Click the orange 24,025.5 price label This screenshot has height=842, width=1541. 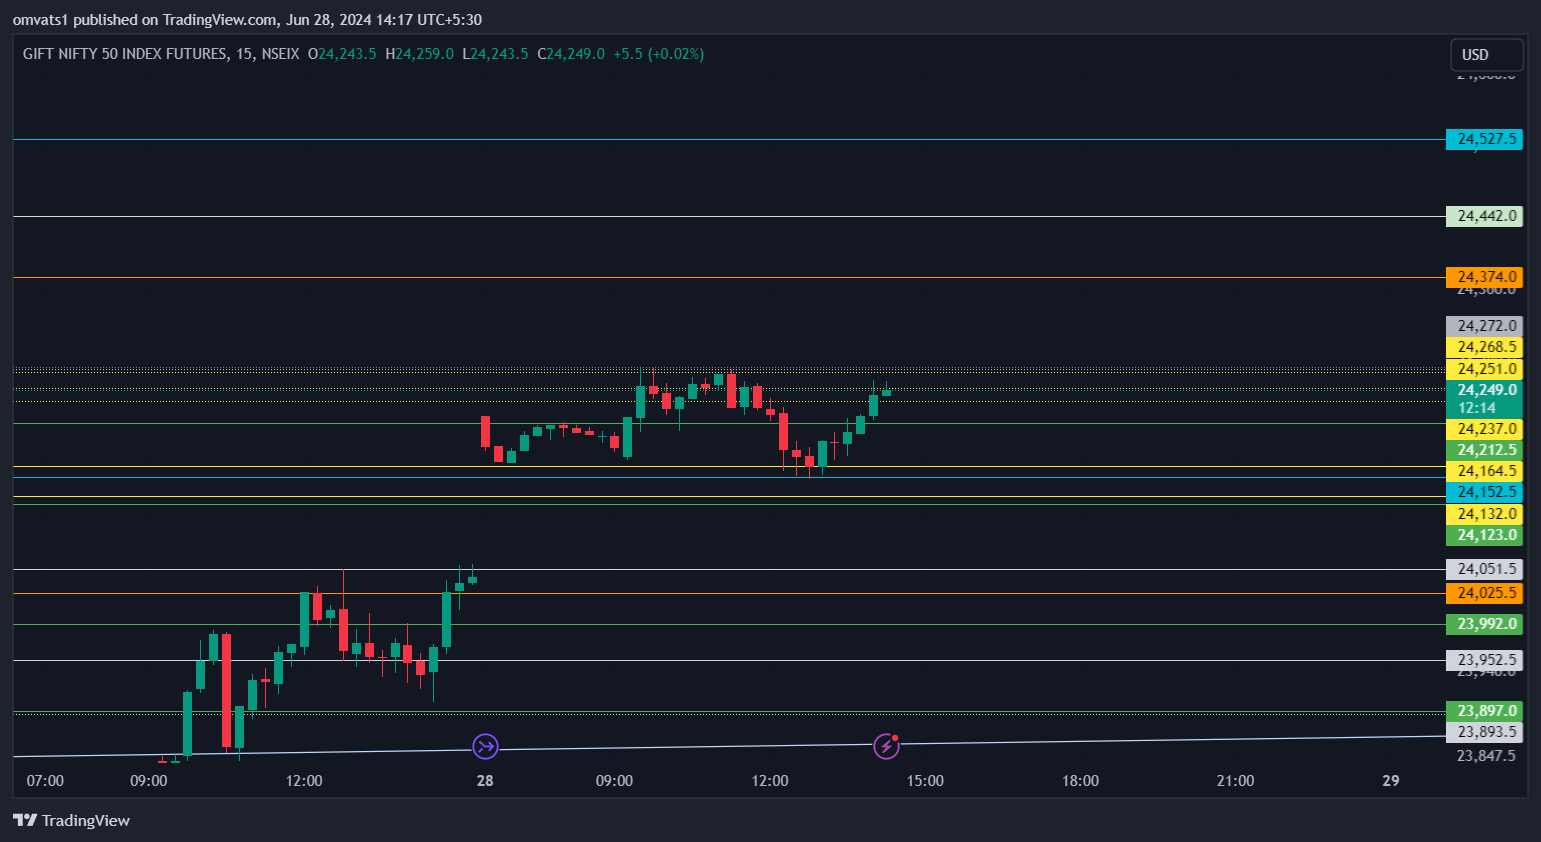pyautogui.click(x=1484, y=593)
